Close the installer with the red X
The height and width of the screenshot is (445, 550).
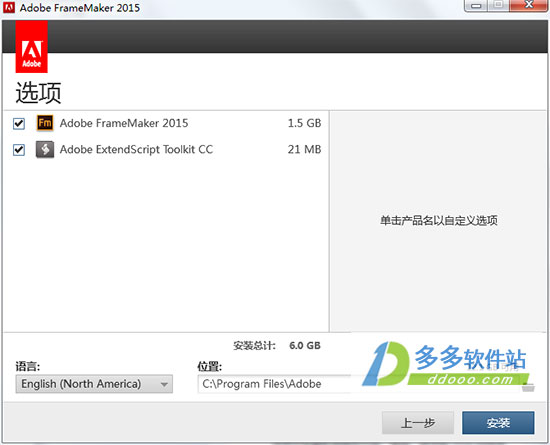528,6
